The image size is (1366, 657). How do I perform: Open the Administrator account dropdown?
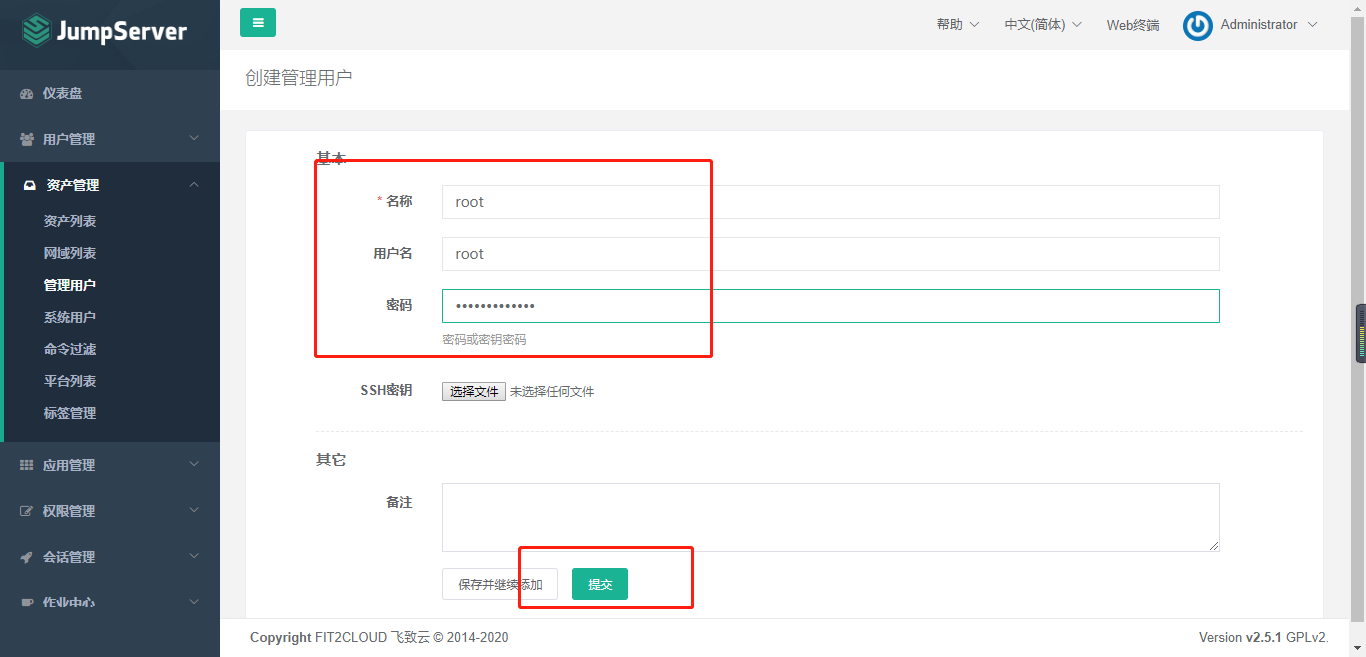click(x=1268, y=24)
